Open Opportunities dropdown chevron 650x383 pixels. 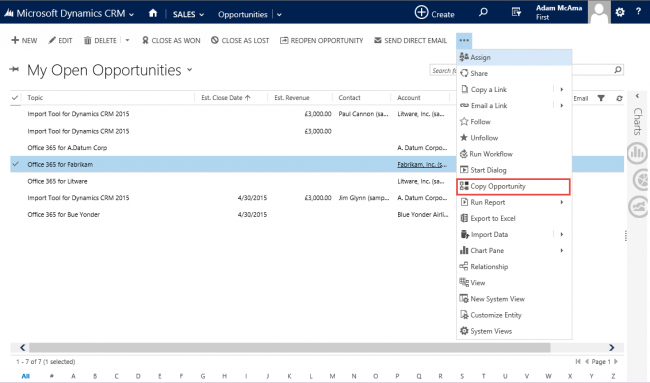coord(279,15)
